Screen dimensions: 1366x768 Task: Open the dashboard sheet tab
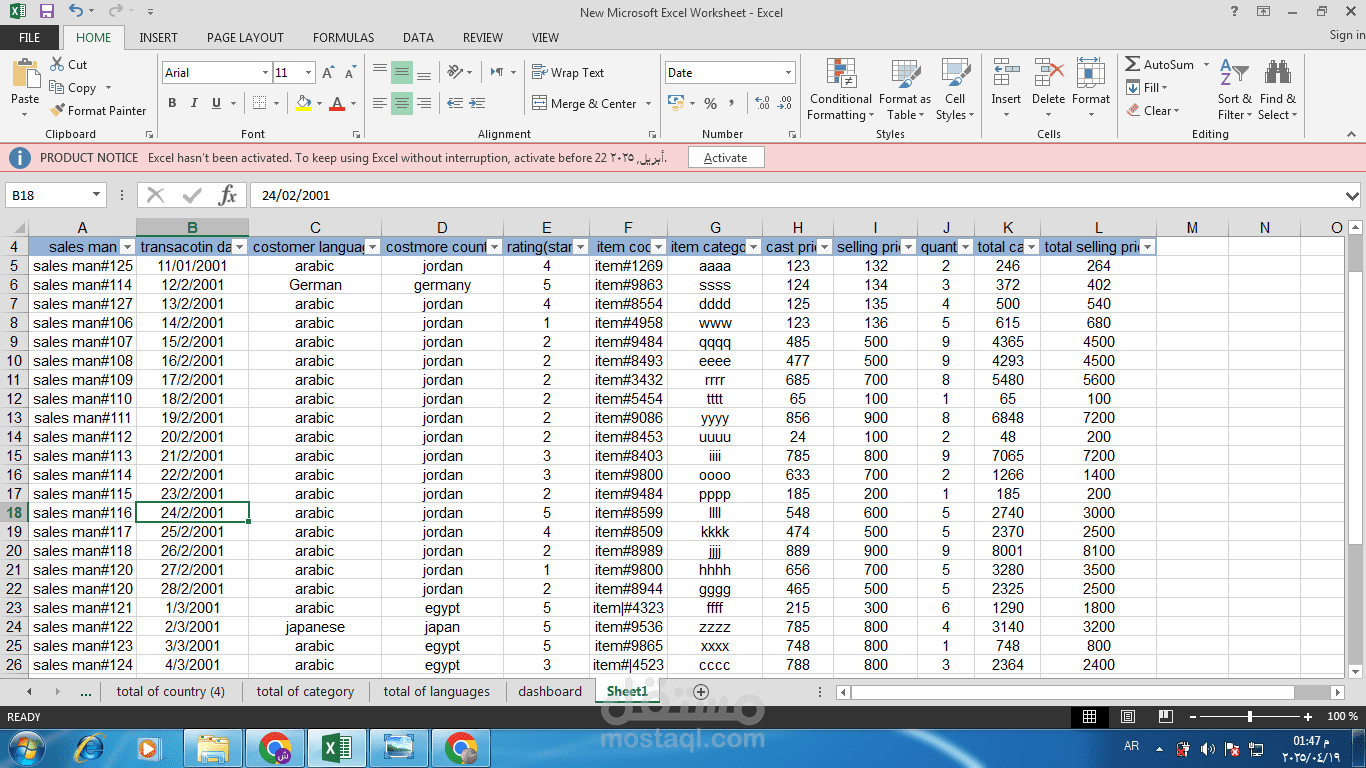550,691
